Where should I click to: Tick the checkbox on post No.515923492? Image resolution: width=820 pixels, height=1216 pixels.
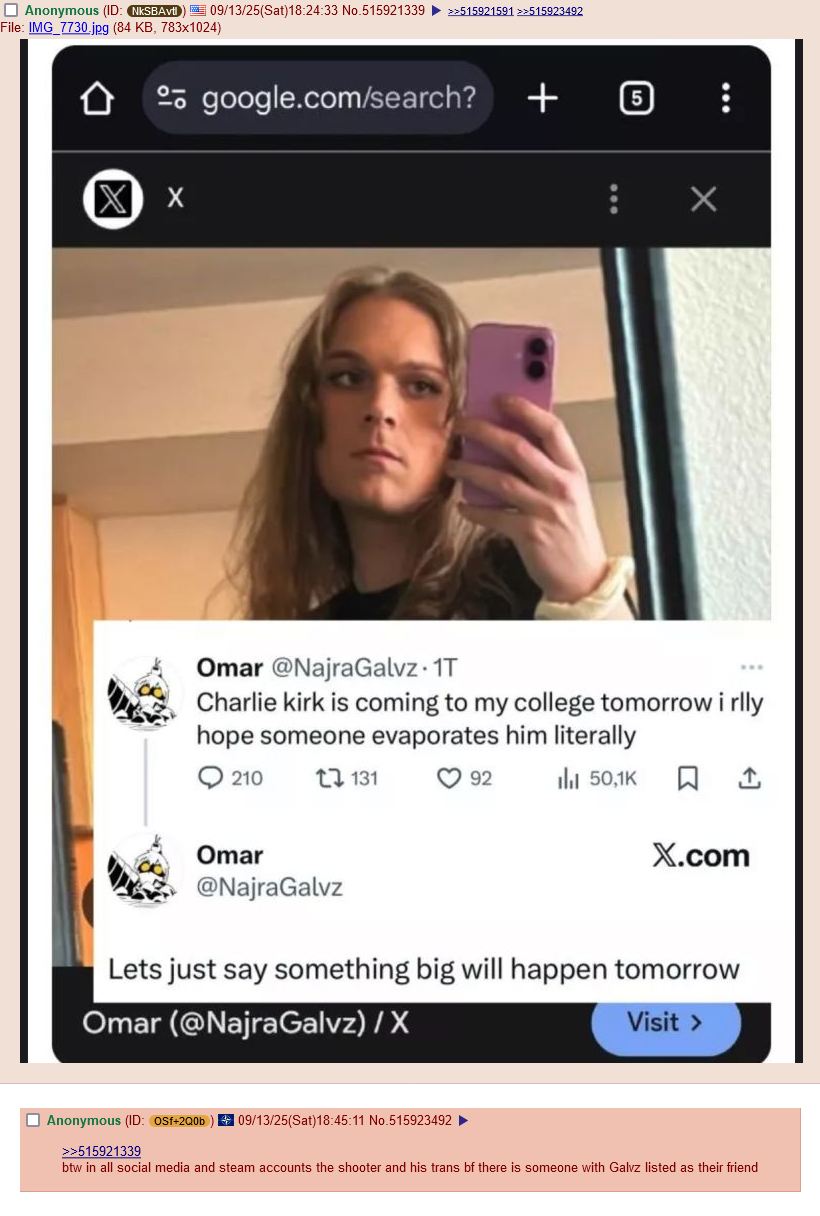tap(33, 1120)
